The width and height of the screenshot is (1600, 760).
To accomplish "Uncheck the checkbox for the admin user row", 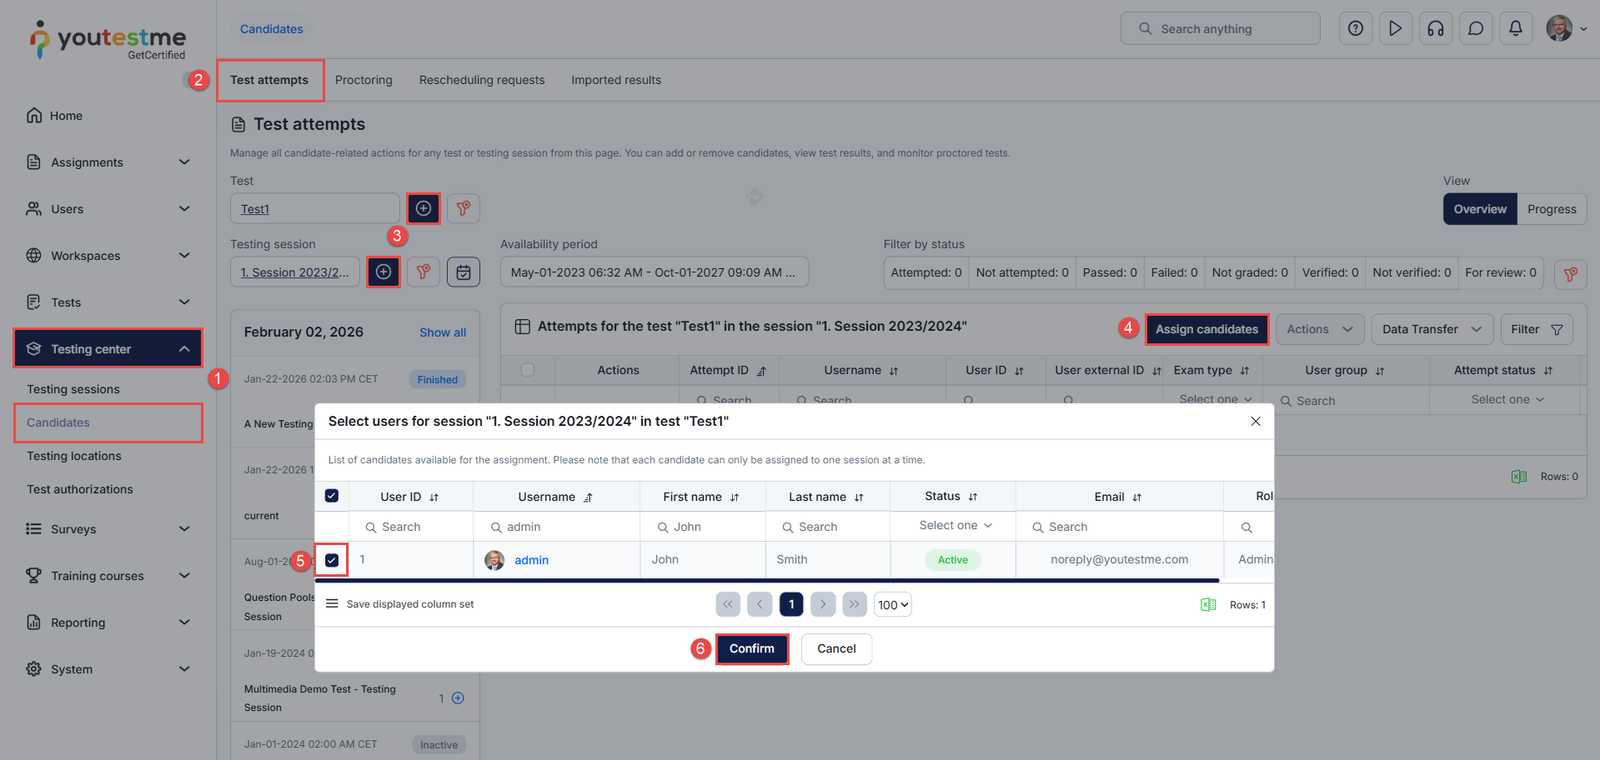I will 332,560.
